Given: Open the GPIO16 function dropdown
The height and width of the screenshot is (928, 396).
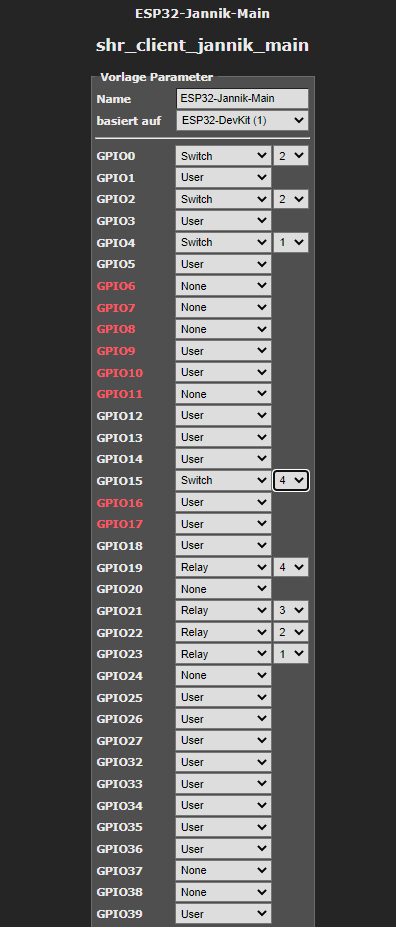Looking at the screenshot, I should coord(224,502).
